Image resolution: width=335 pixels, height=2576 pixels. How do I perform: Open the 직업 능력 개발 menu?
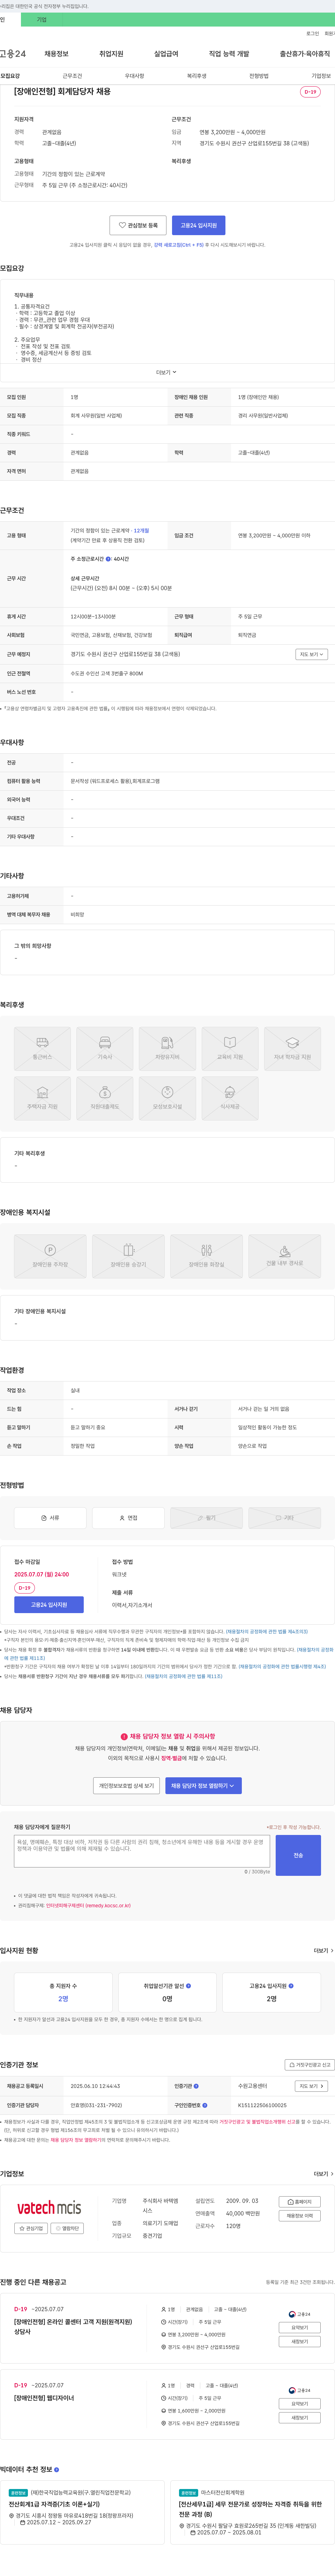point(229,54)
